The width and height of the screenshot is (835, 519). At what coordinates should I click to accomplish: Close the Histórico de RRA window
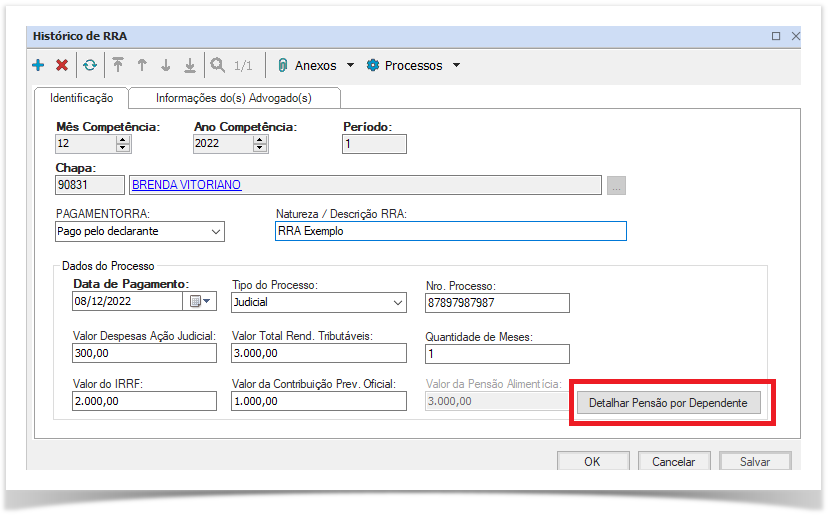(x=796, y=36)
